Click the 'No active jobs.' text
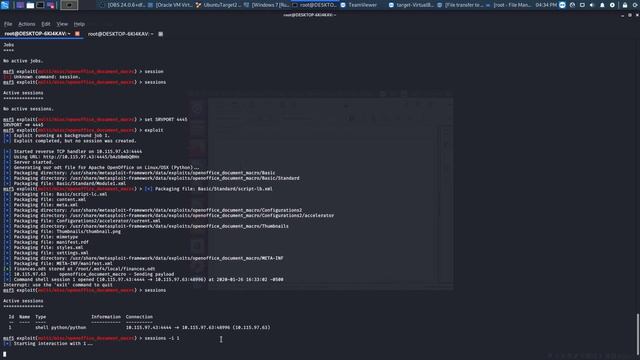The height and width of the screenshot is (360, 640). point(23,61)
